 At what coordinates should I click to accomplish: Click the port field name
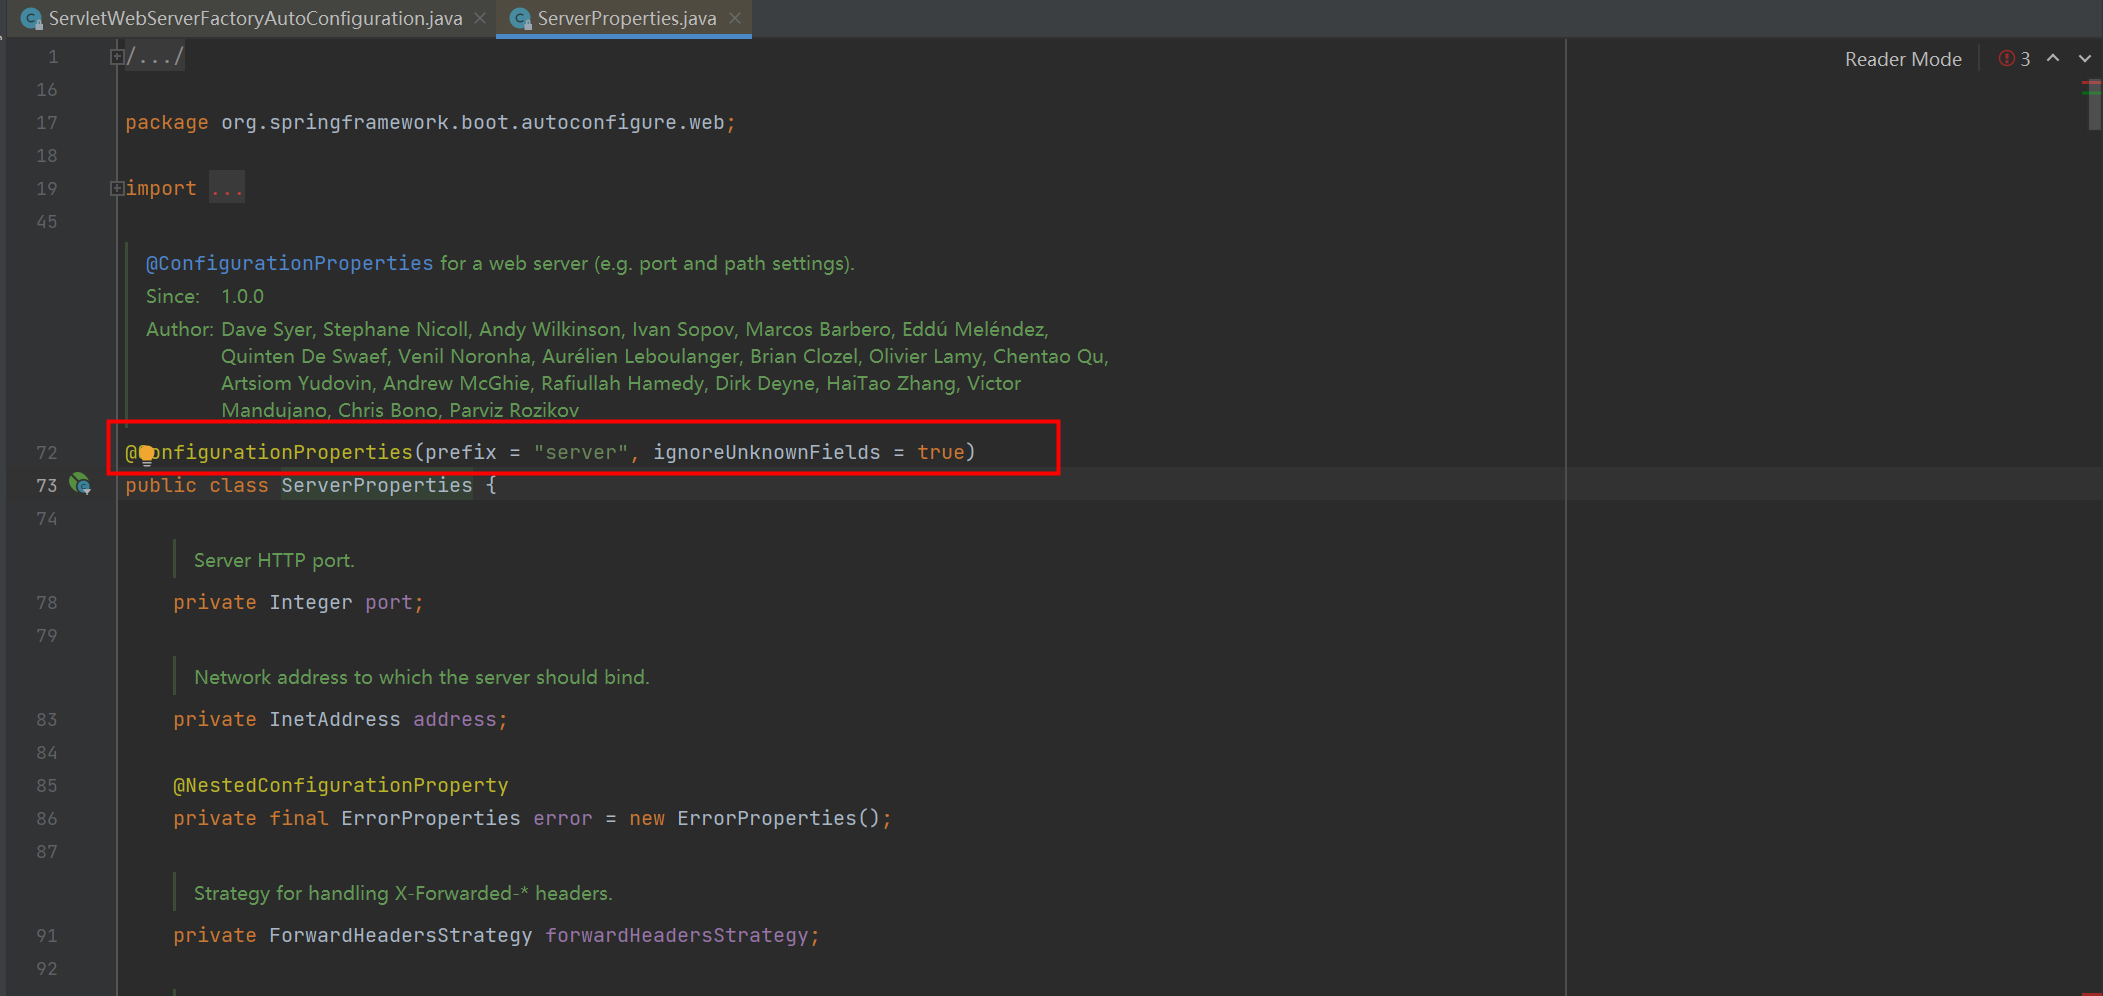point(389,602)
